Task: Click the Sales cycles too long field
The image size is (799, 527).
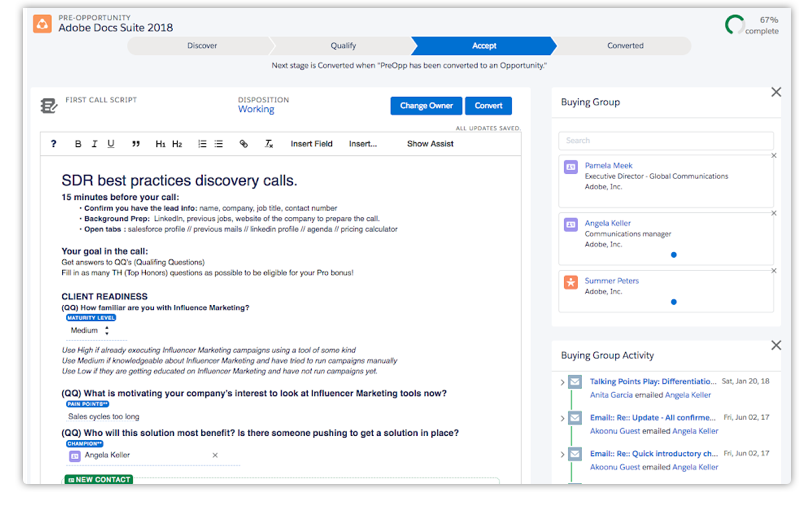Action: [x=103, y=416]
